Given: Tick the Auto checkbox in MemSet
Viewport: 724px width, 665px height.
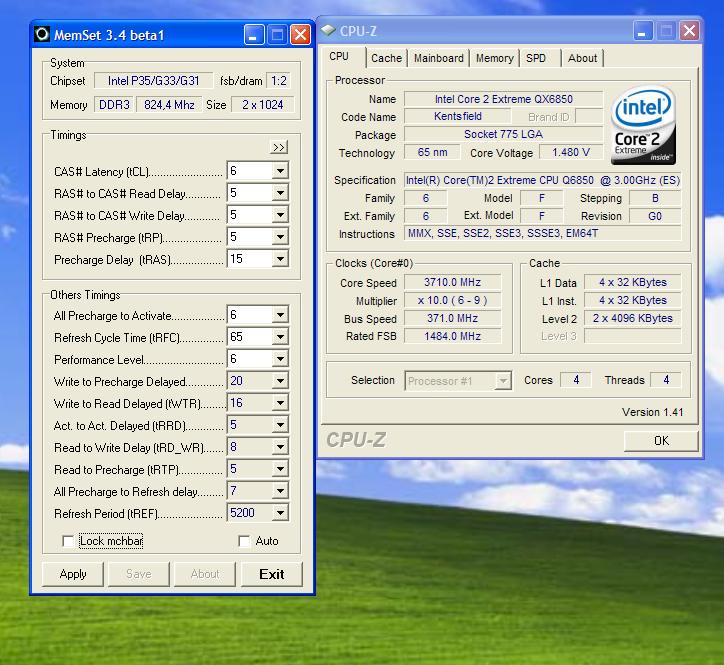Looking at the screenshot, I should point(244,541).
